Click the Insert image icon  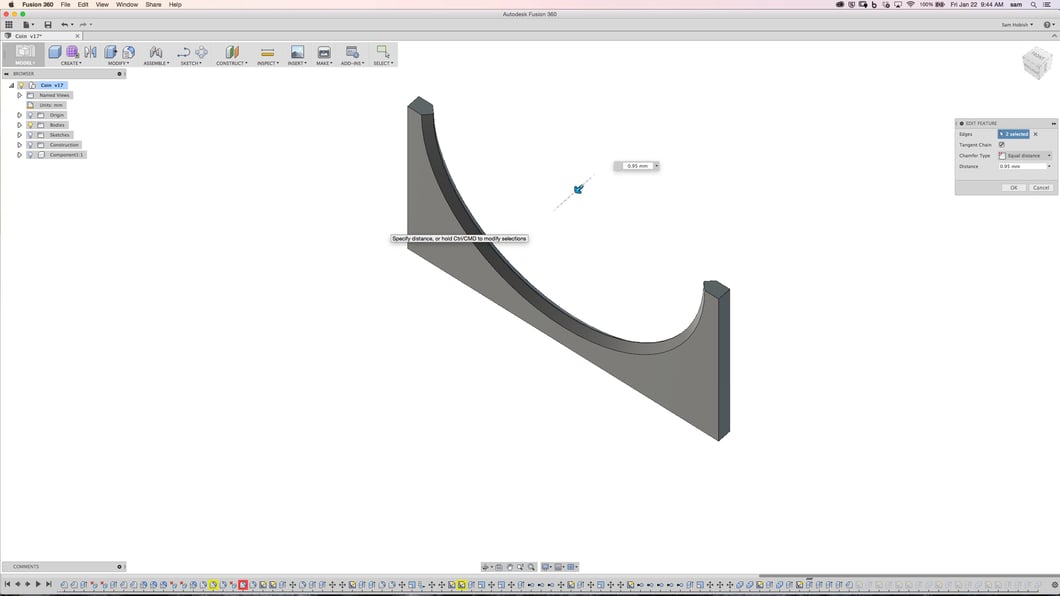[x=297, y=52]
